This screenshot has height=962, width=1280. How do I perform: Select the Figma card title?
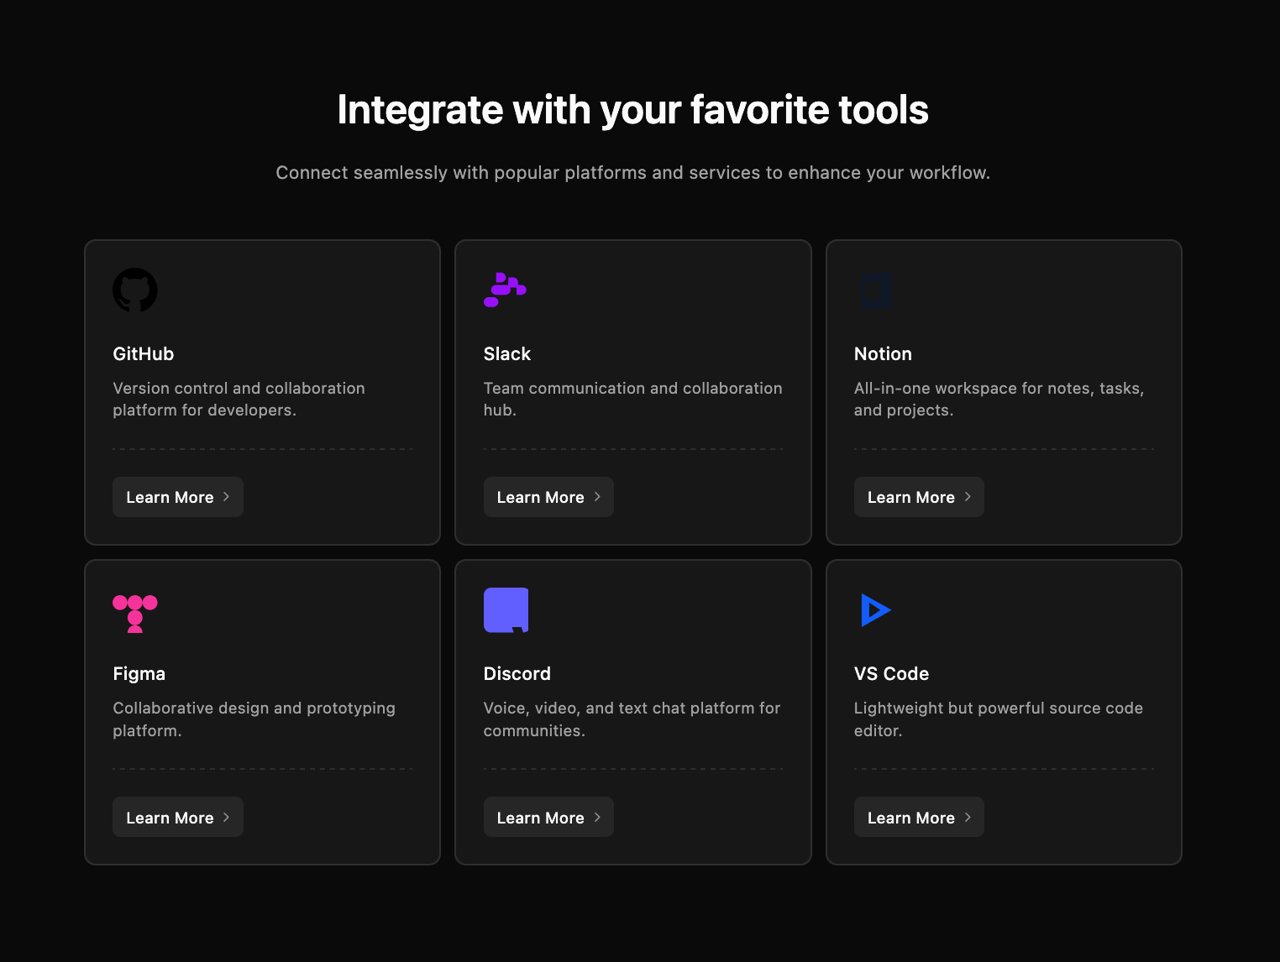139,674
